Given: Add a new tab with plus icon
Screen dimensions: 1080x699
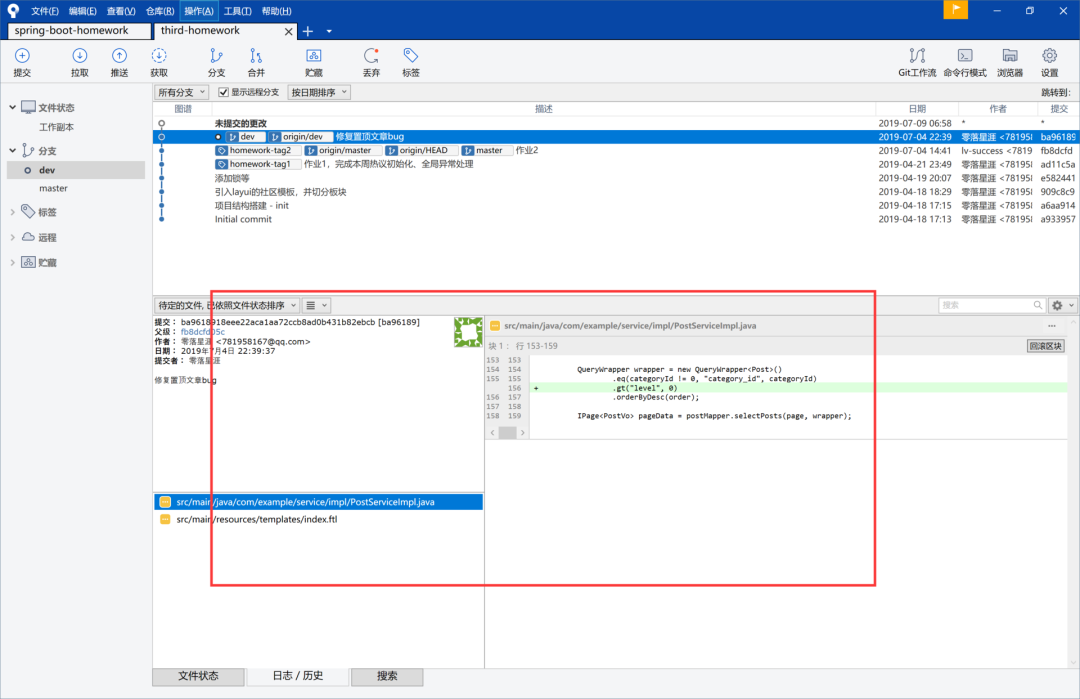Looking at the screenshot, I should 308,31.
